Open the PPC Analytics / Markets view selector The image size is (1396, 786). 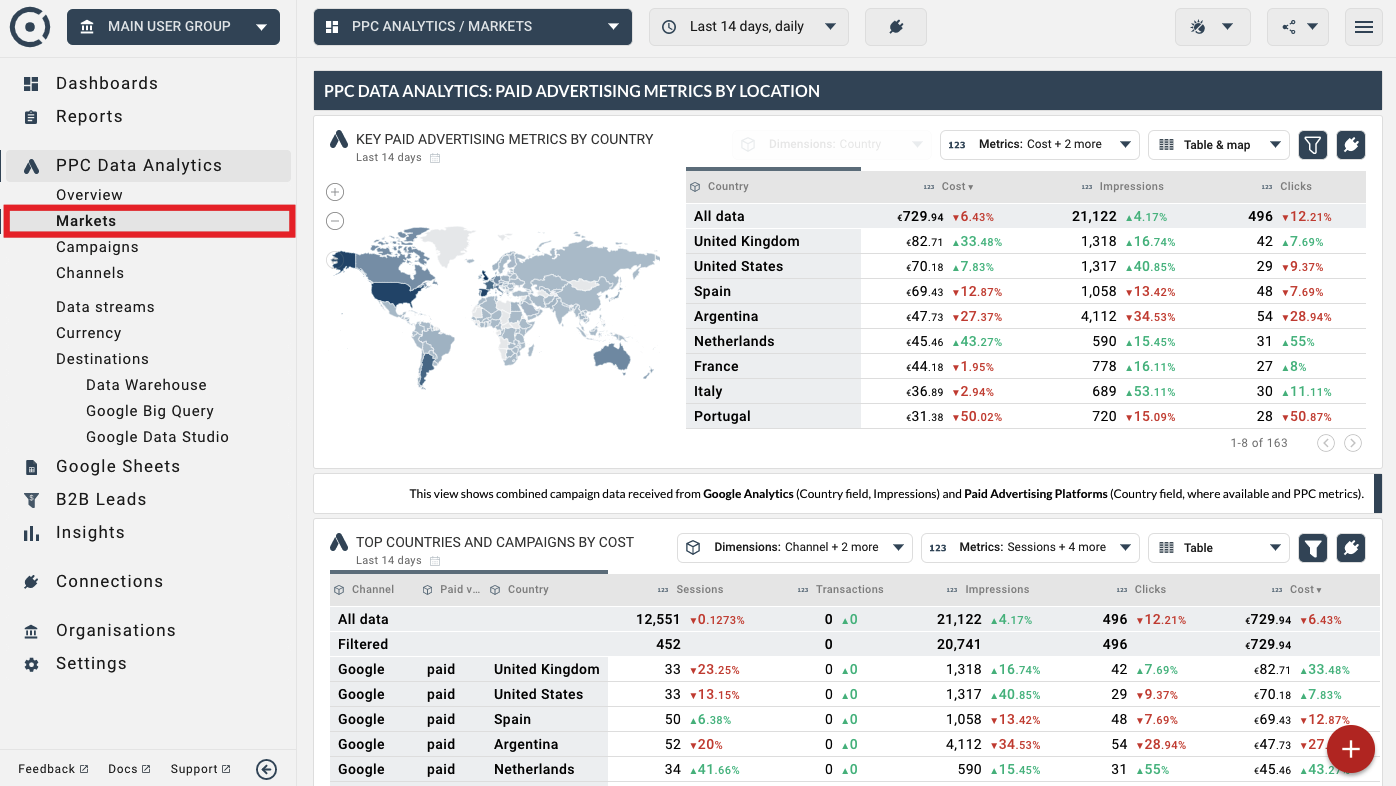coord(473,27)
